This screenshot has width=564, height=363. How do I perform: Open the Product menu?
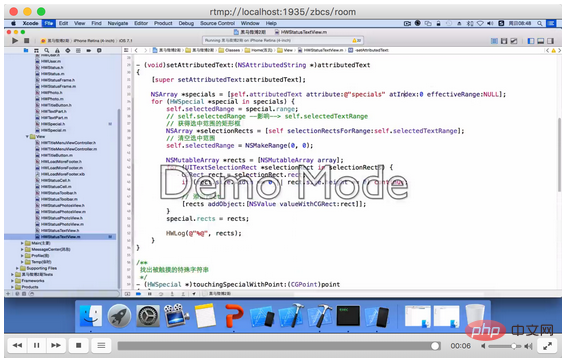[163, 23]
